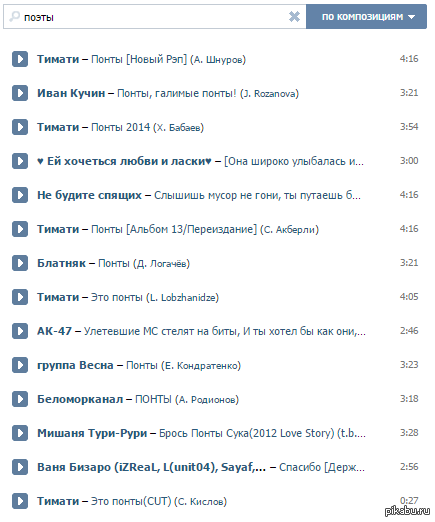Click the title 'Это понты (L. Lobzhanidze)'
The height and width of the screenshot is (522, 435).
tap(155, 297)
